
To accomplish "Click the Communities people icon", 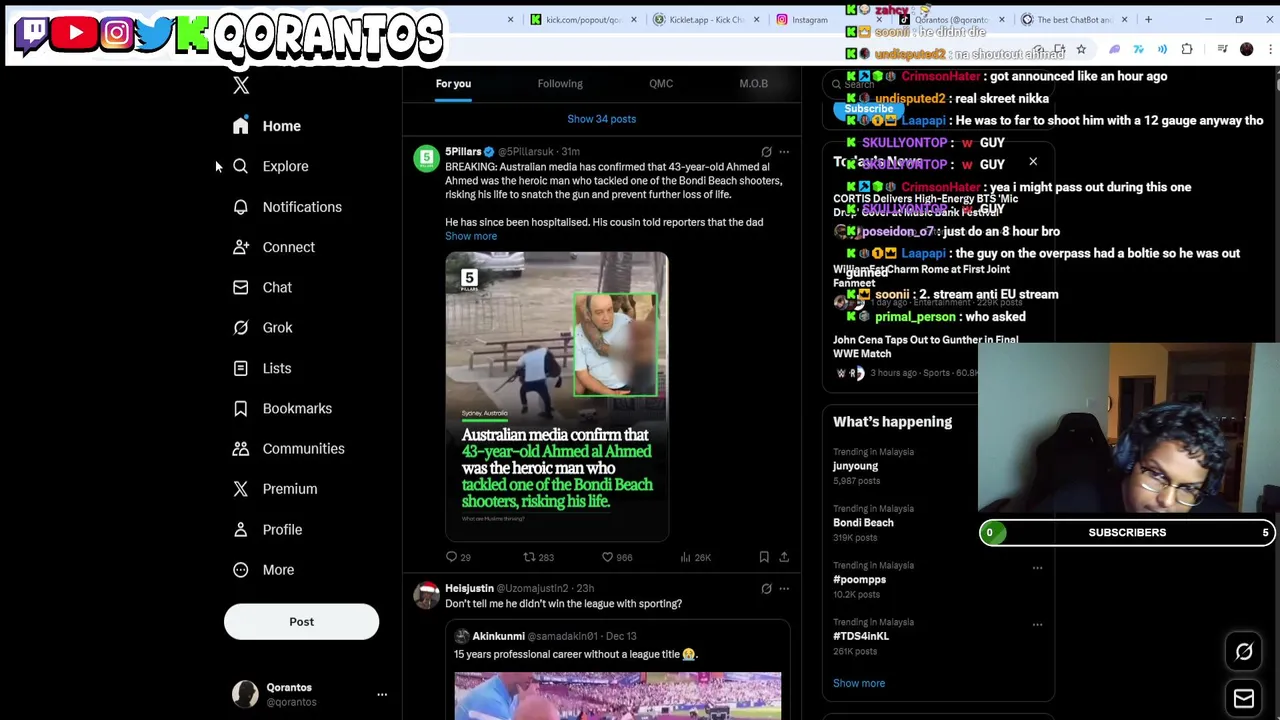I will [x=241, y=449].
